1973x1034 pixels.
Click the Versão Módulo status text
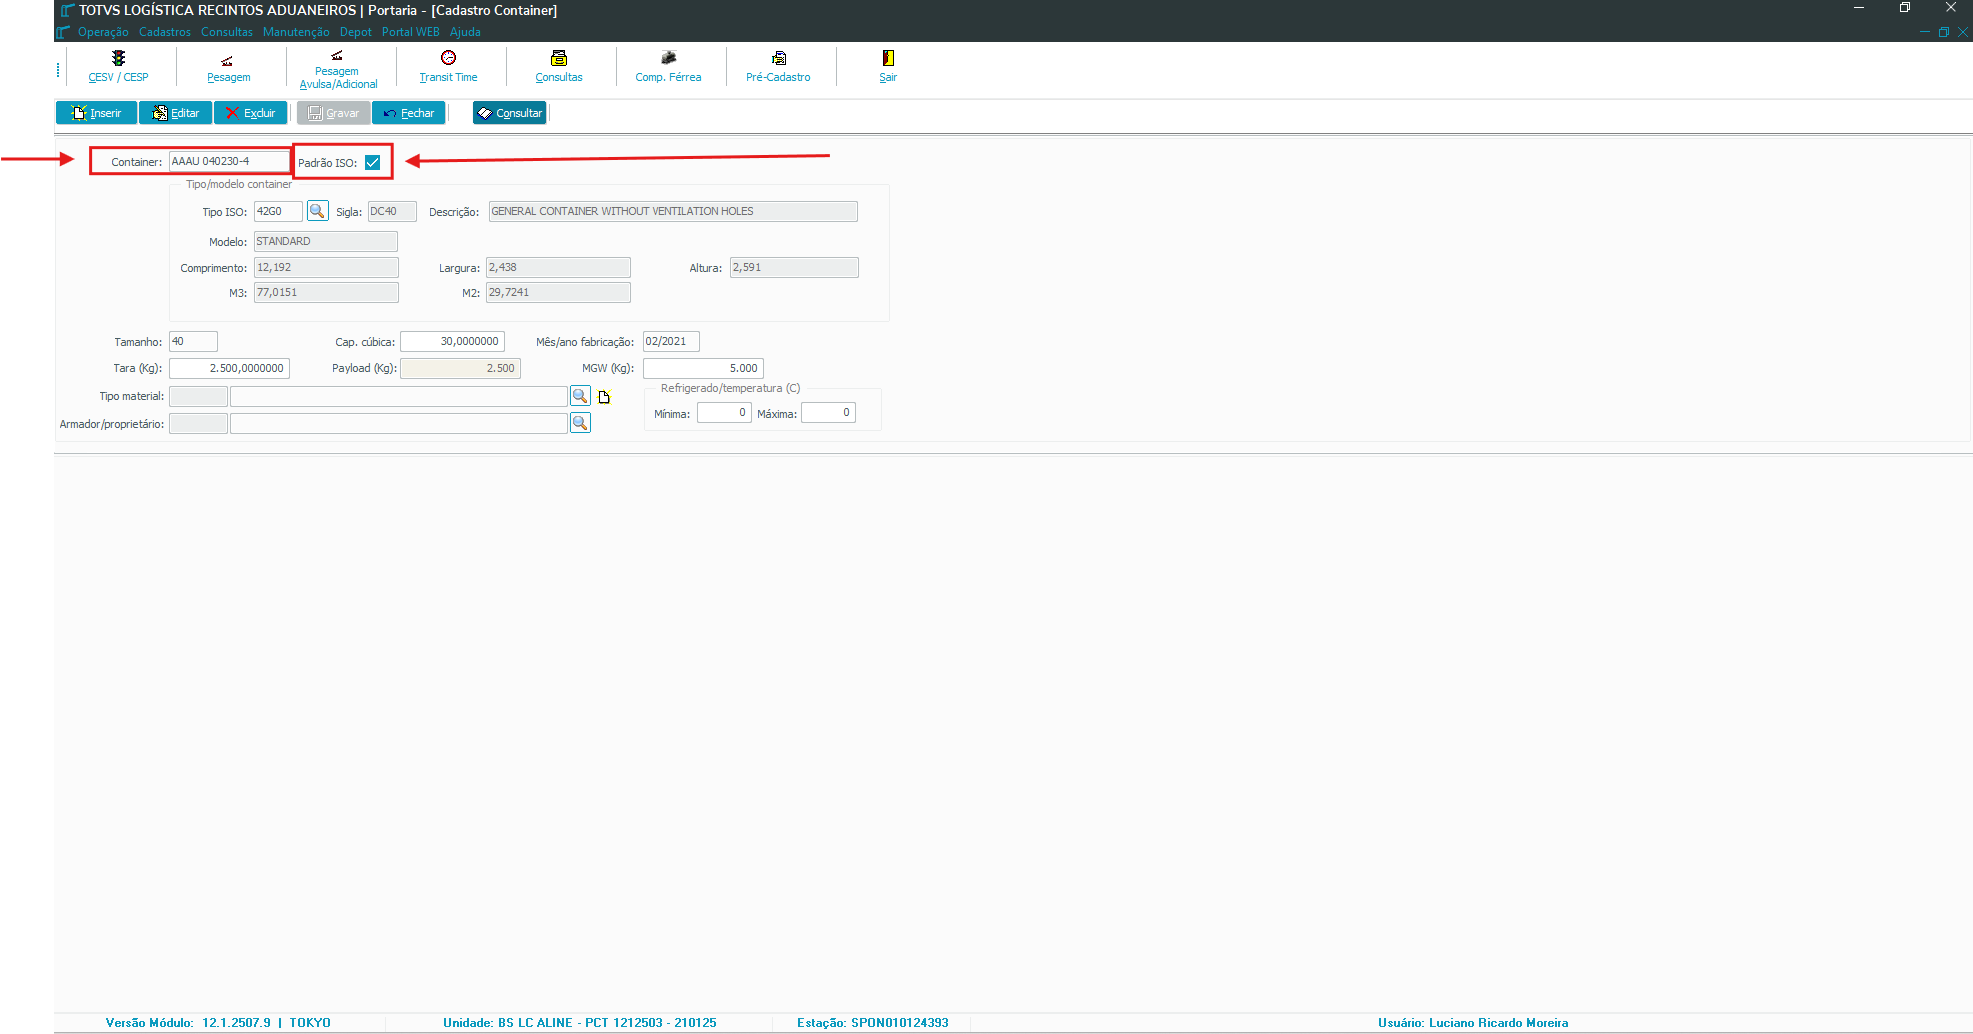(x=218, y=1022)
